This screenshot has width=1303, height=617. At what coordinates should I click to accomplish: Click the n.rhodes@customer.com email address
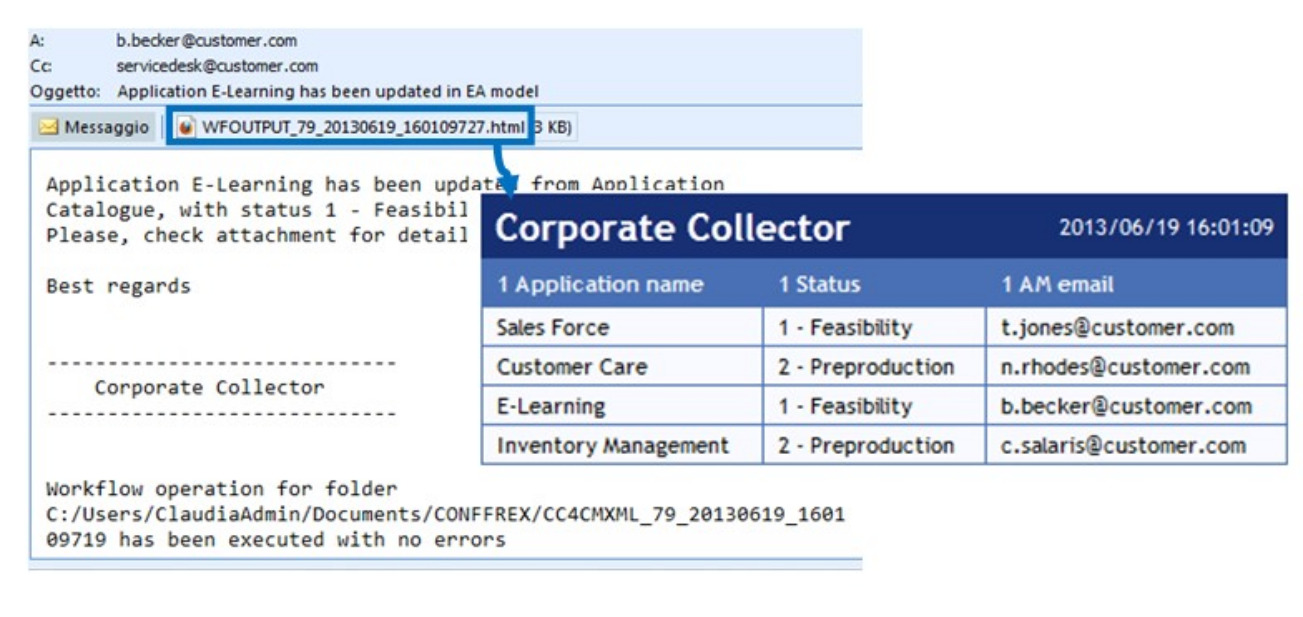(x=1125, y=367)
